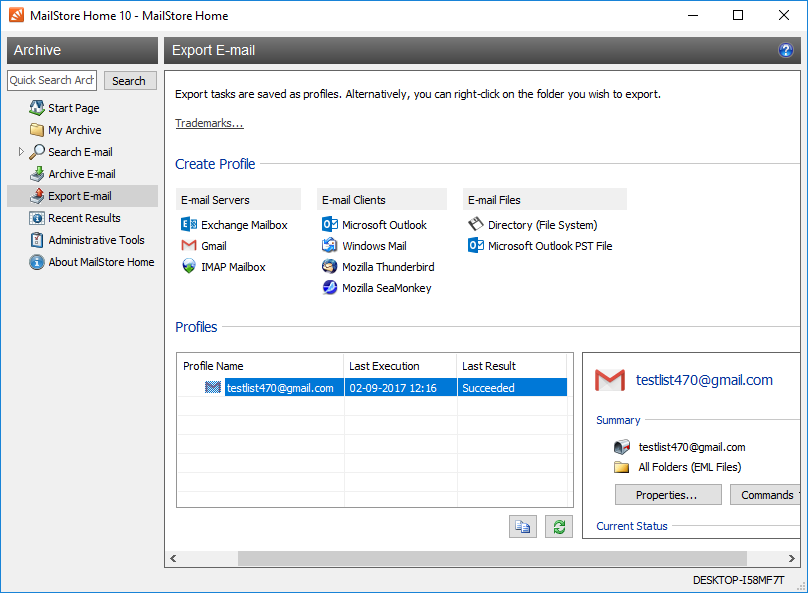The height and width of the screenshot is (593, 808).
Task: Choose IMAP Mailbox export
Action: 233,267
